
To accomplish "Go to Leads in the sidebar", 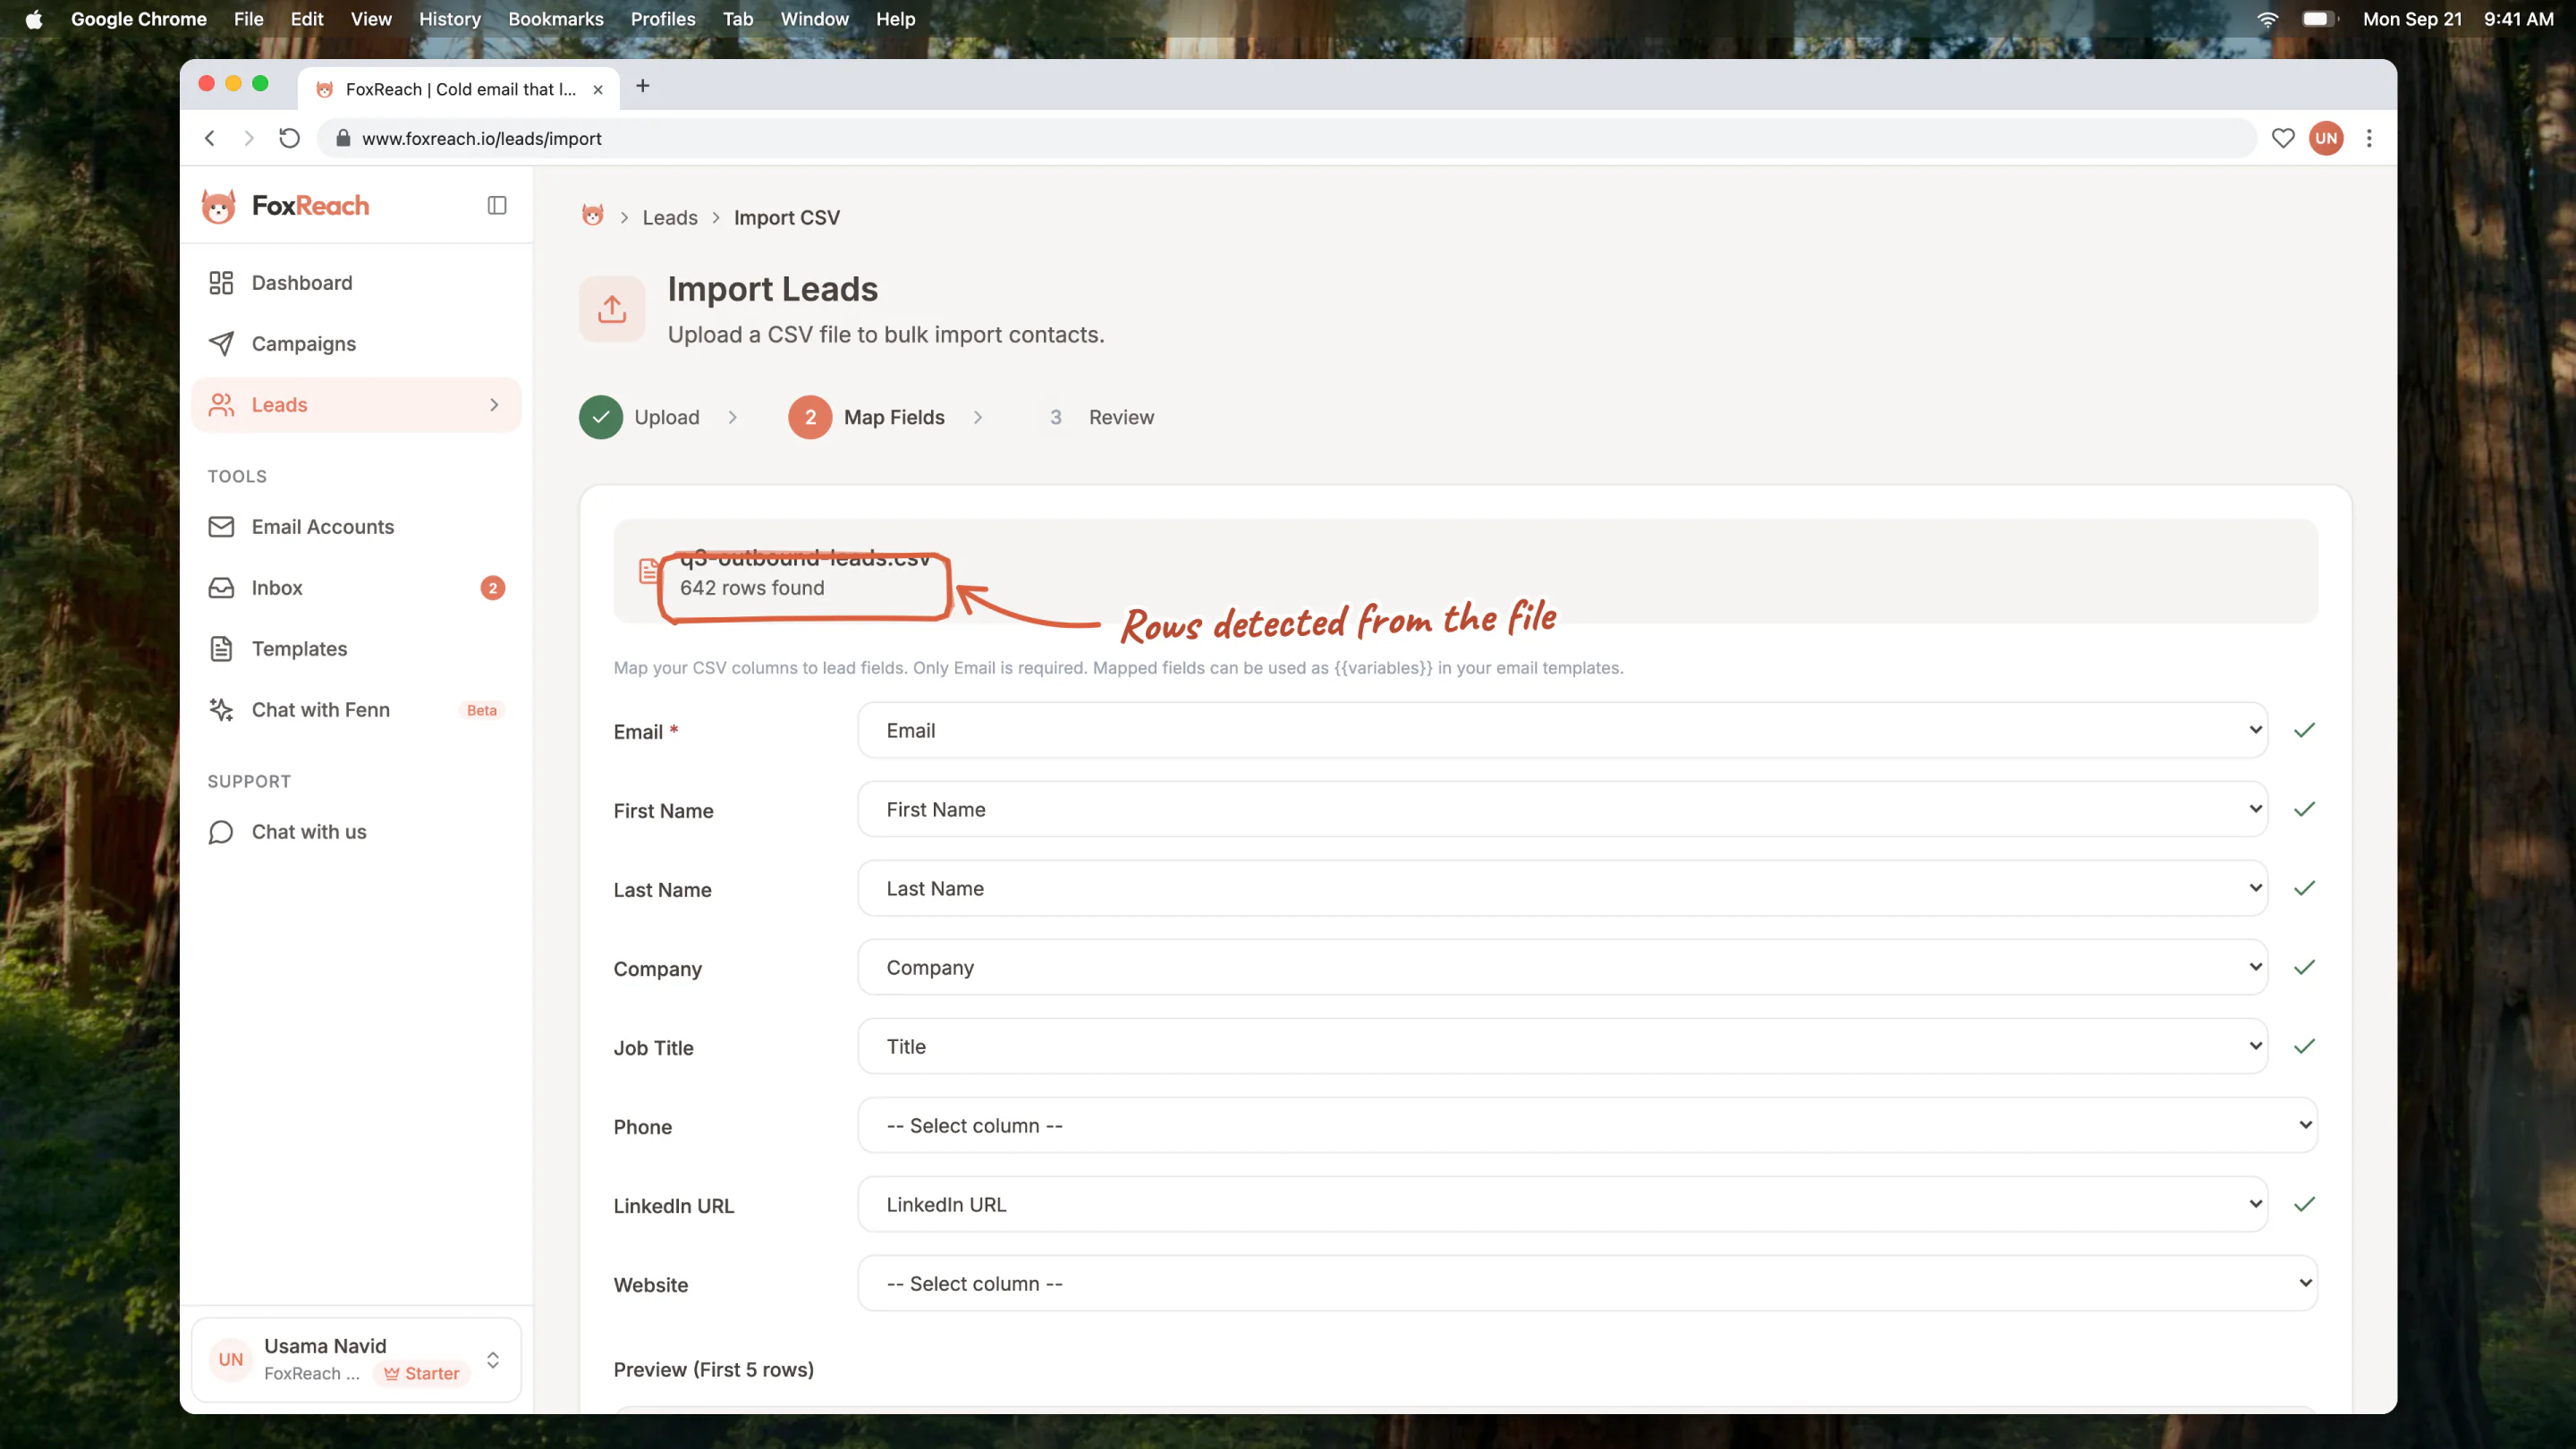I will [356, 405].
